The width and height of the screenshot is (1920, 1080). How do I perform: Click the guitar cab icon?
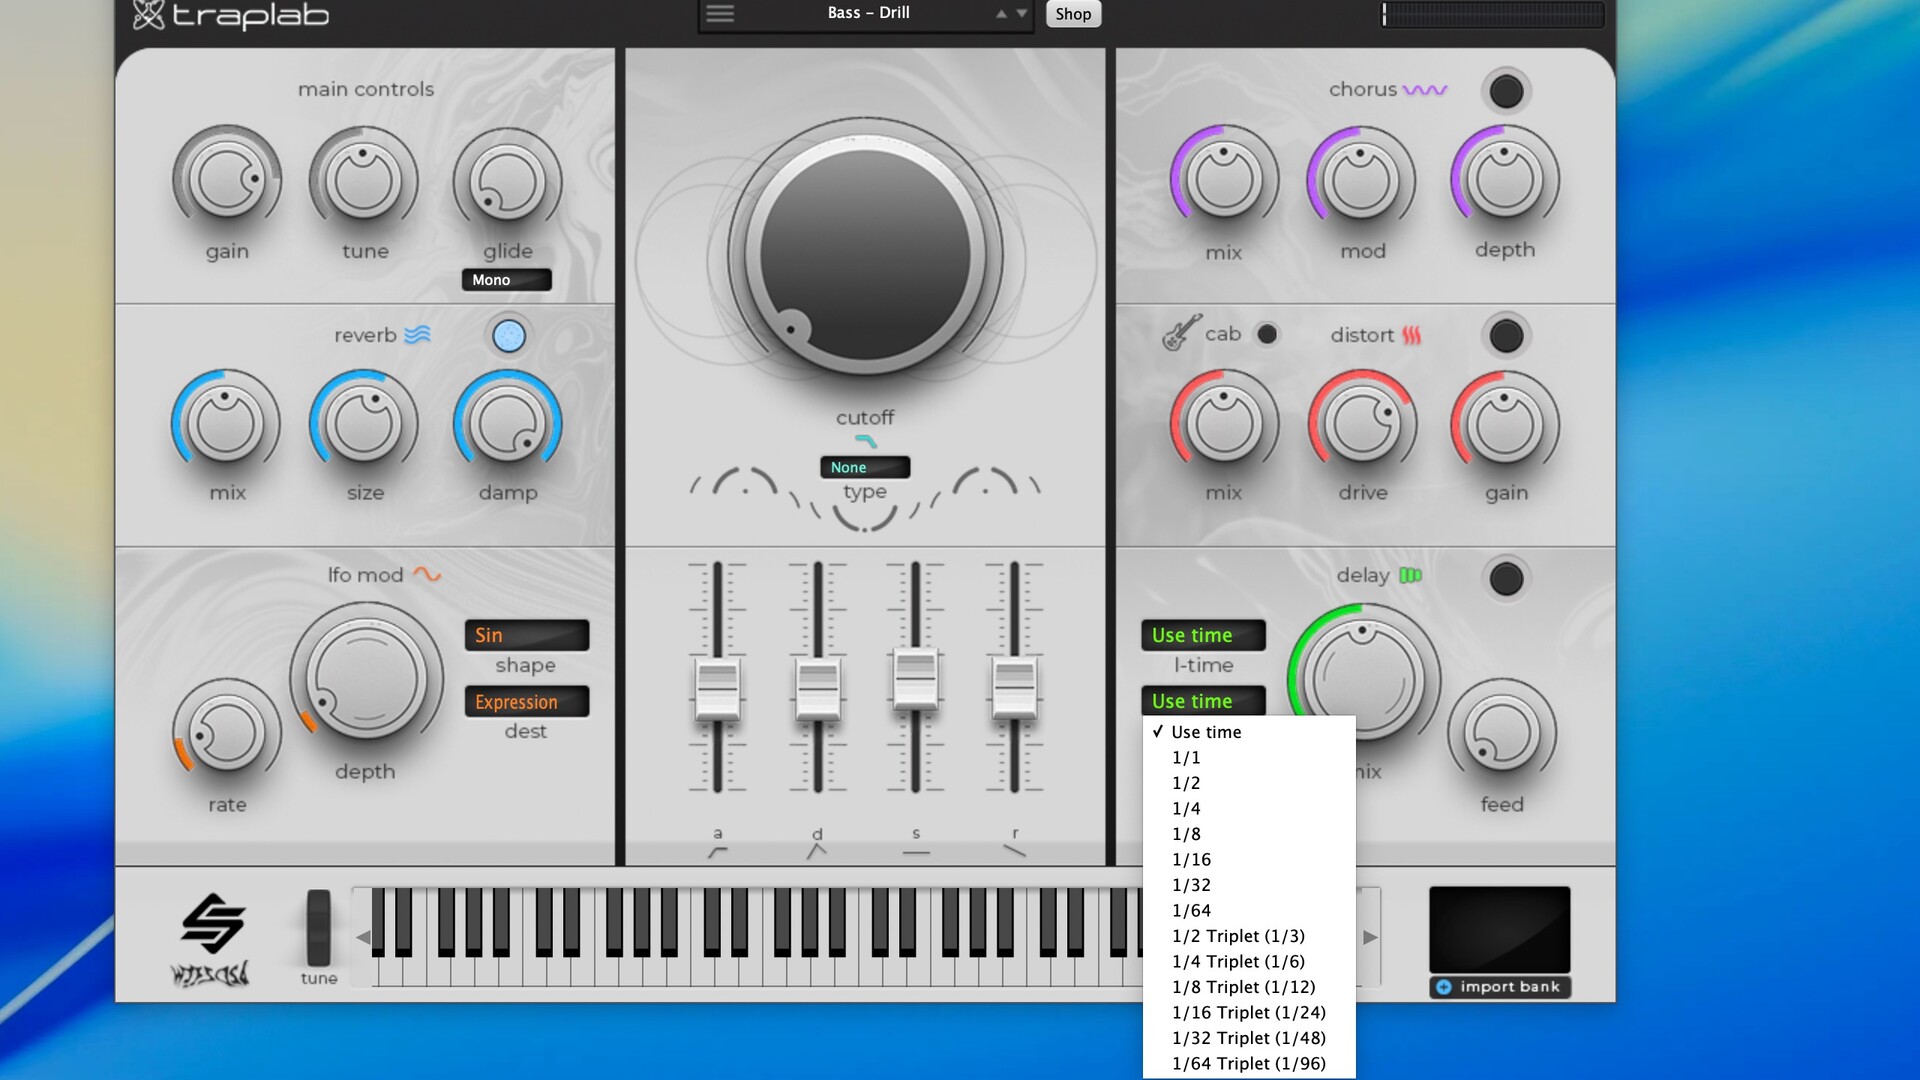point(1181,333)
